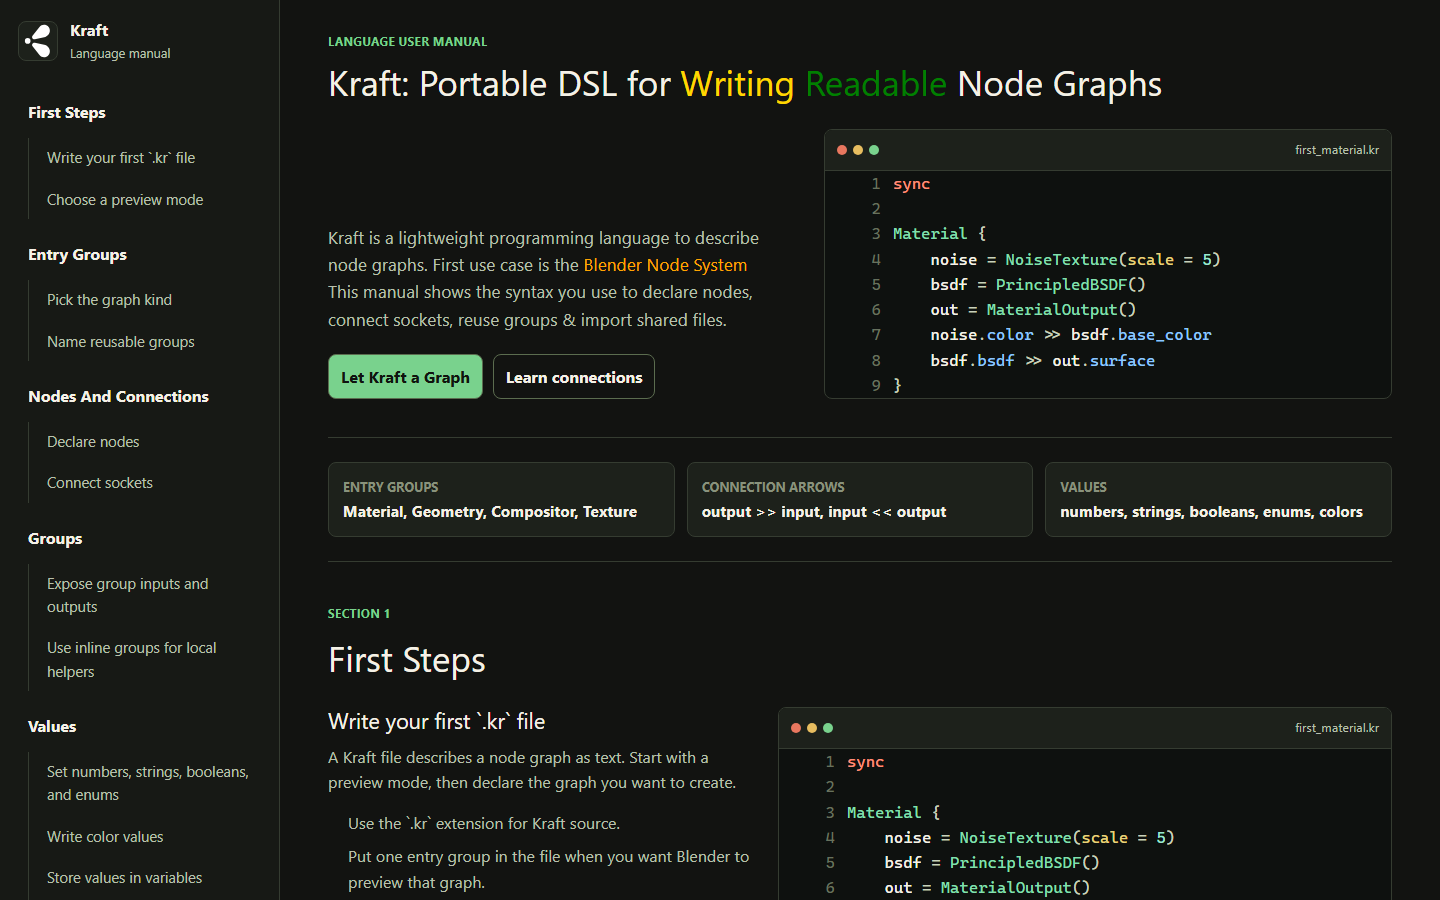Image resolution: width=1440 pixels, height=900 pixels.
Task: Click the 'Entry Groups' summary card
Action: pyautogui.click(x=501, y=500)
